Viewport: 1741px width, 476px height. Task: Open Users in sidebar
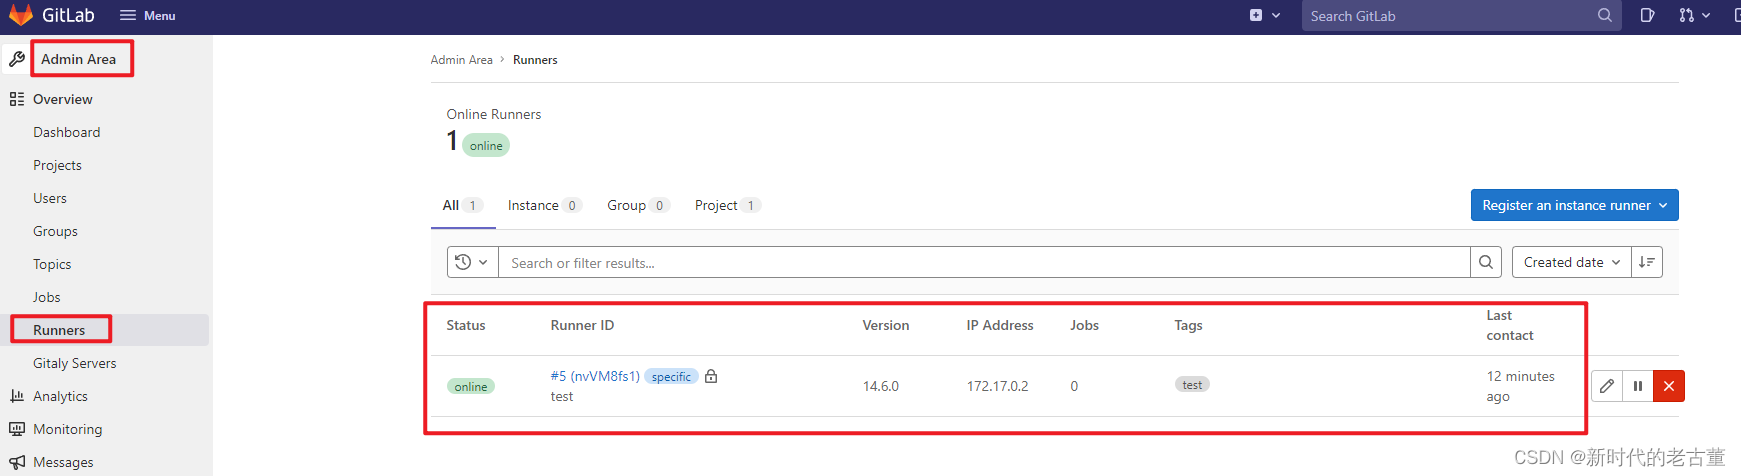tap(50, 198)
